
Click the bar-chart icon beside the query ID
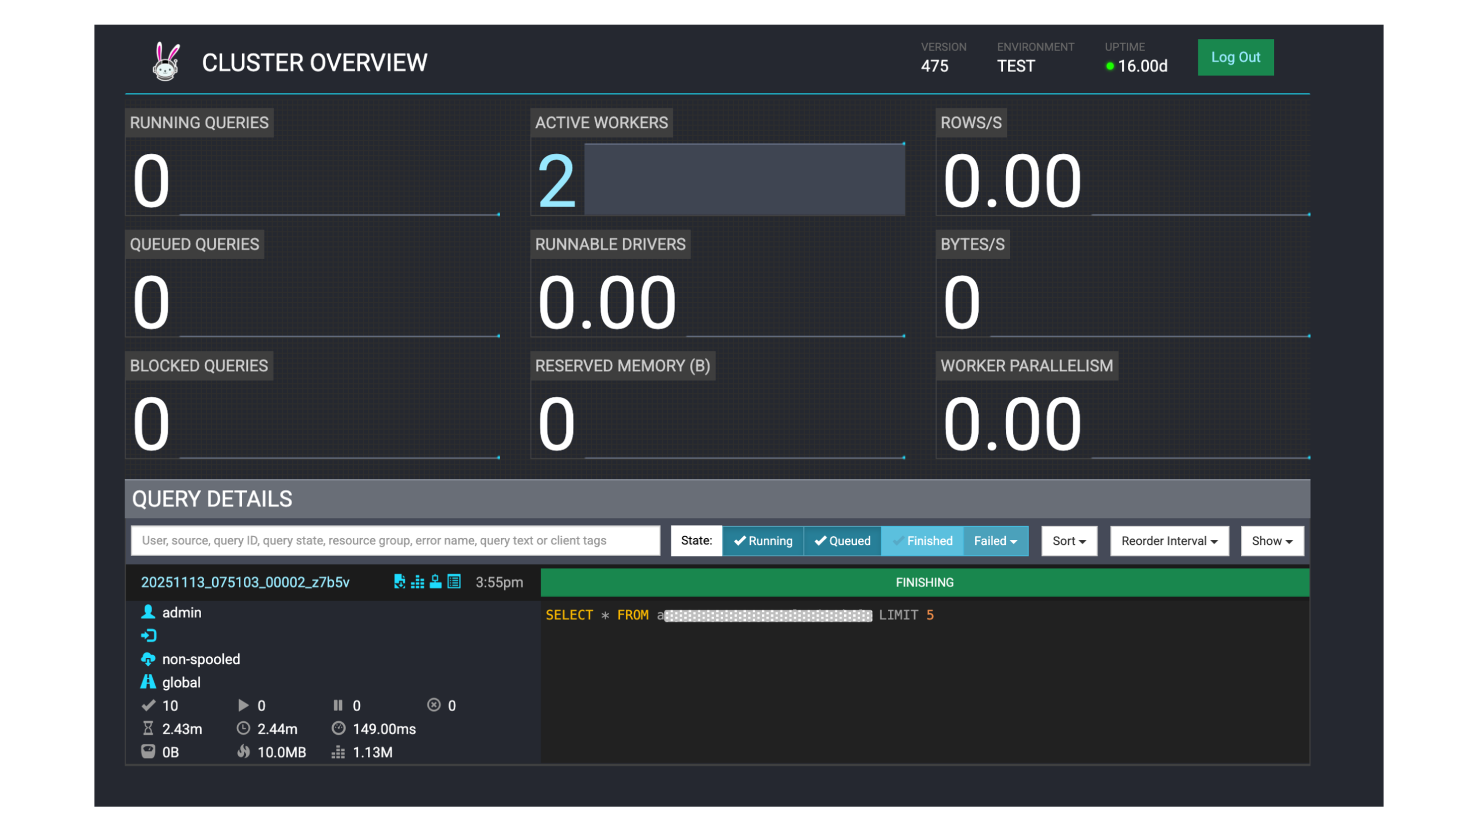(x=418, y=582)
